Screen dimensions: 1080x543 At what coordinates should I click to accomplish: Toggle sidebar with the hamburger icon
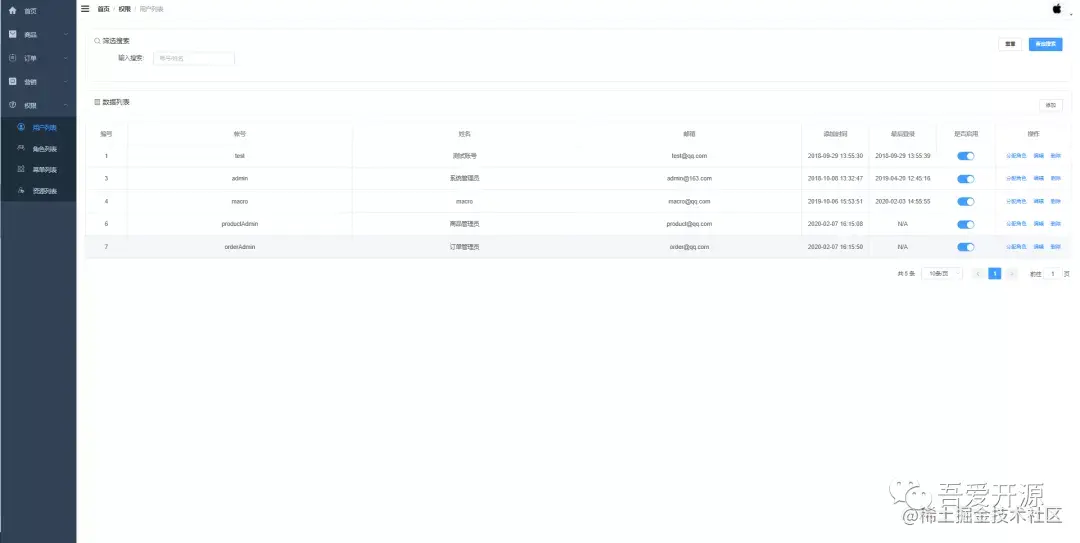point(85,9)
